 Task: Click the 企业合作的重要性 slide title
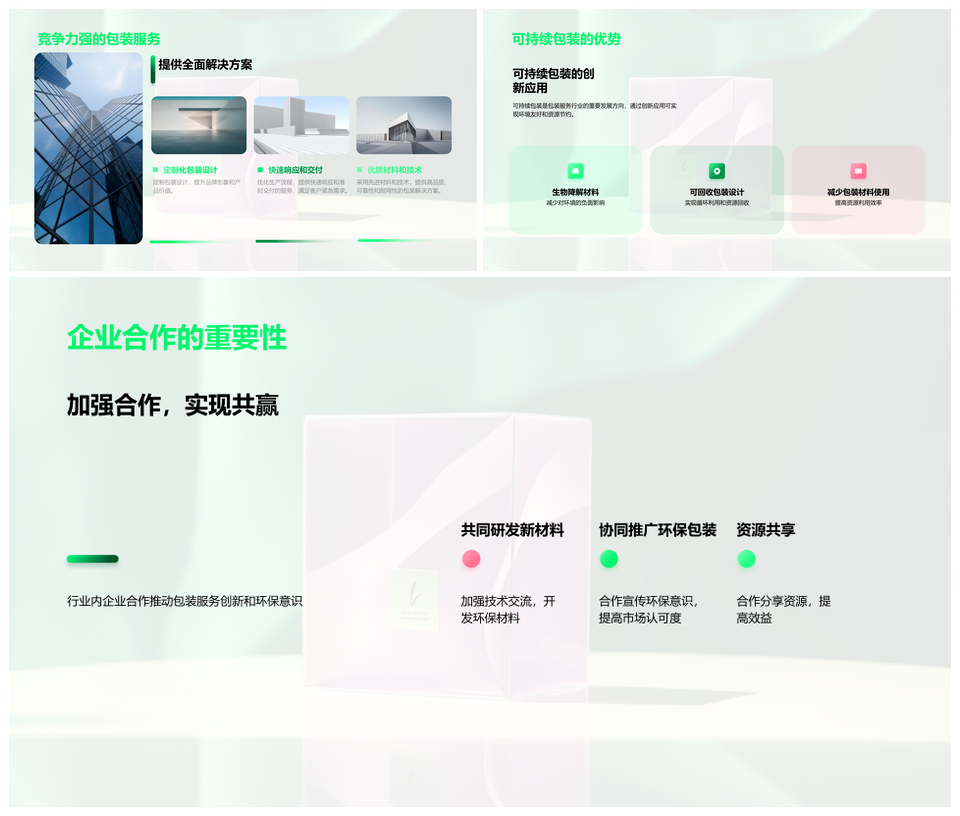(177, 338)
